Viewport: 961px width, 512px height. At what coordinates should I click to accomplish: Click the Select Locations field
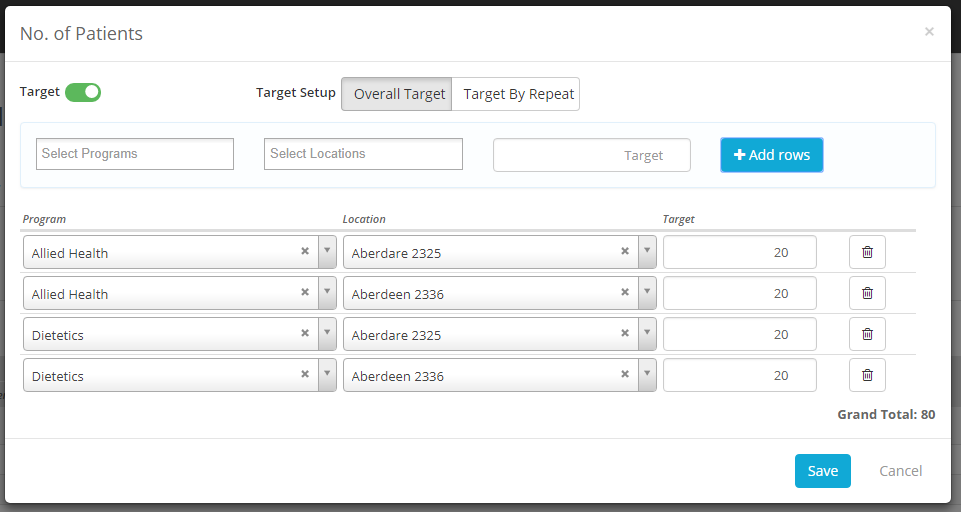coord(363,154)
